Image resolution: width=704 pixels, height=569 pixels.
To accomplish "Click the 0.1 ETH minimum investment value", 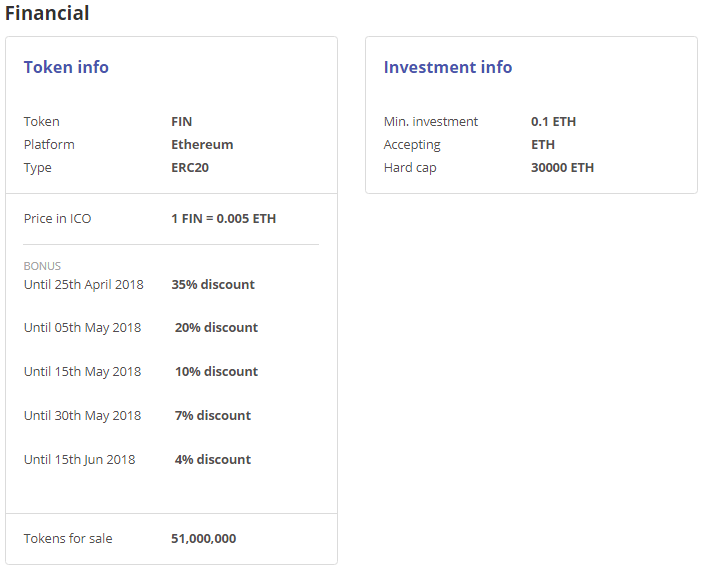I will (553, 121).
